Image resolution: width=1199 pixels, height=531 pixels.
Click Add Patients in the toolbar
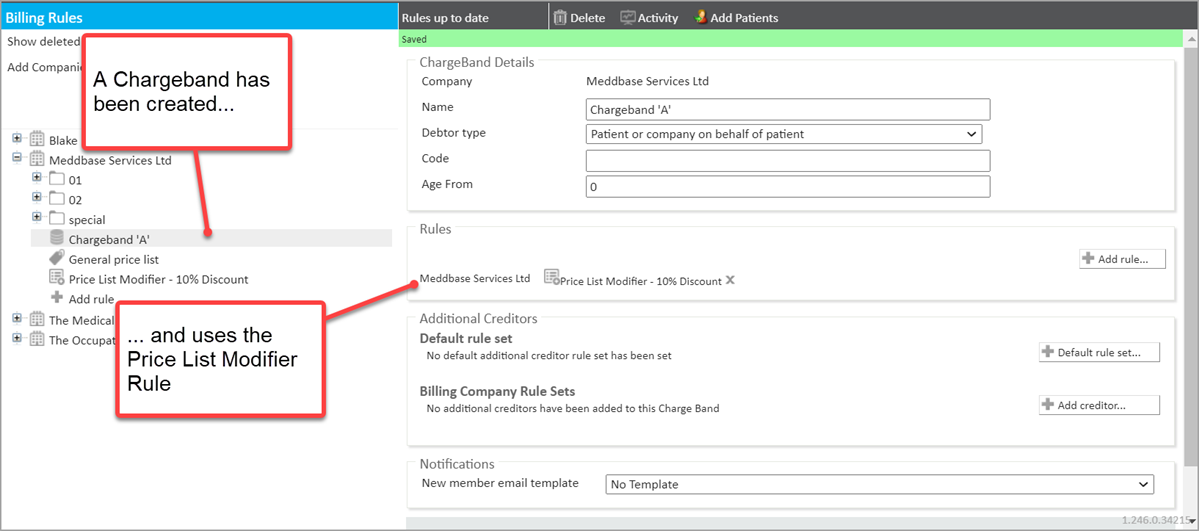tap(736, 18)
